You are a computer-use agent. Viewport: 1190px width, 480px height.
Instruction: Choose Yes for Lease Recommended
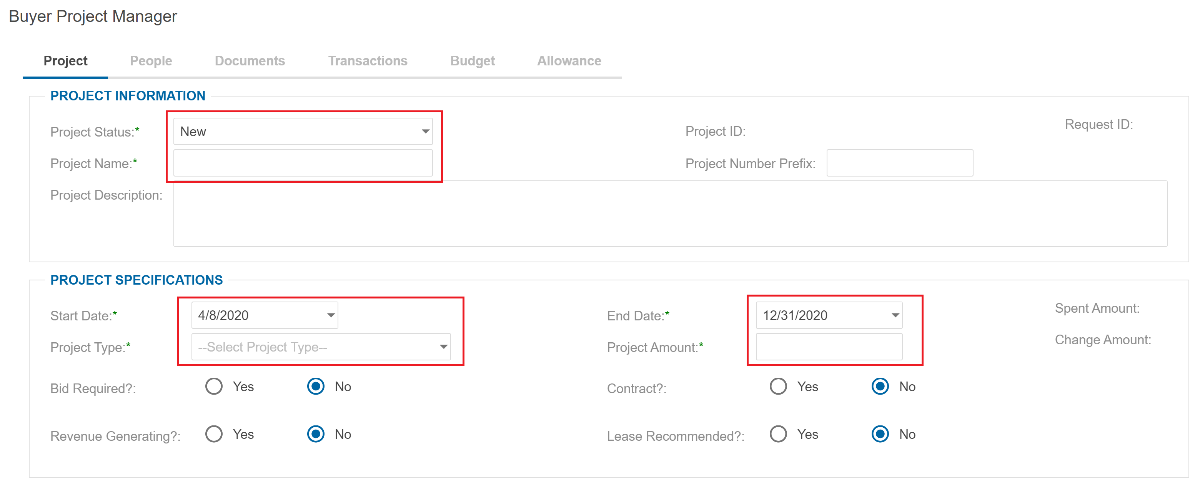coord(778,434)
